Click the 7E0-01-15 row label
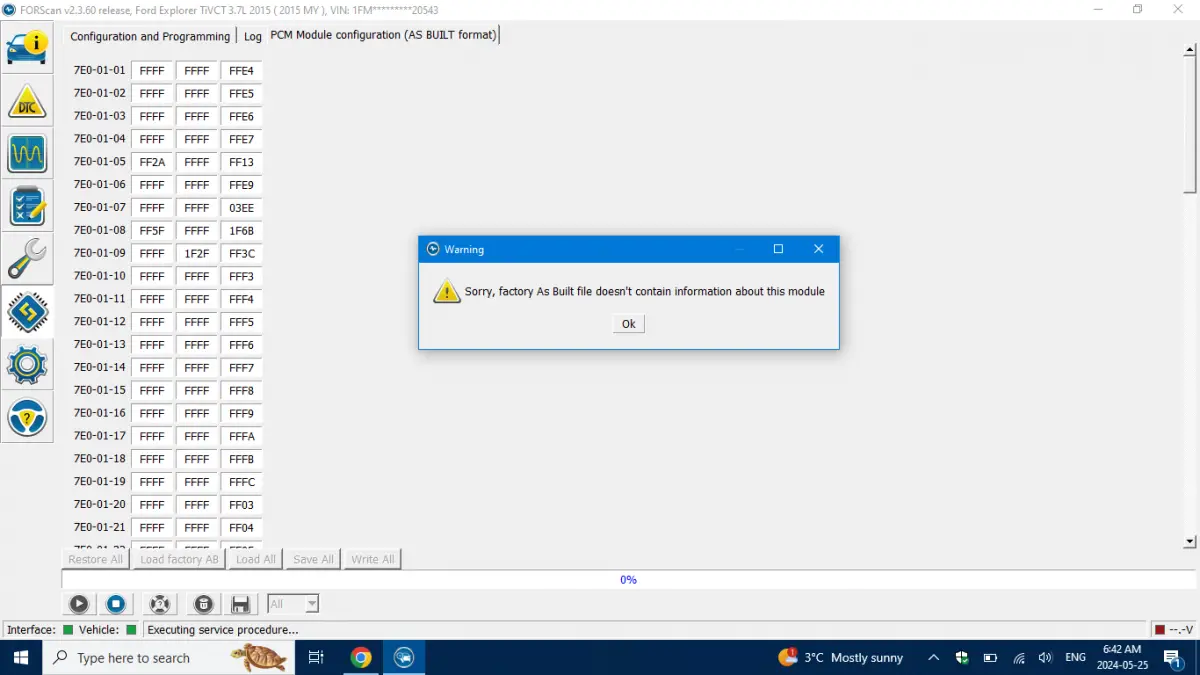 [x=100, y=390]
